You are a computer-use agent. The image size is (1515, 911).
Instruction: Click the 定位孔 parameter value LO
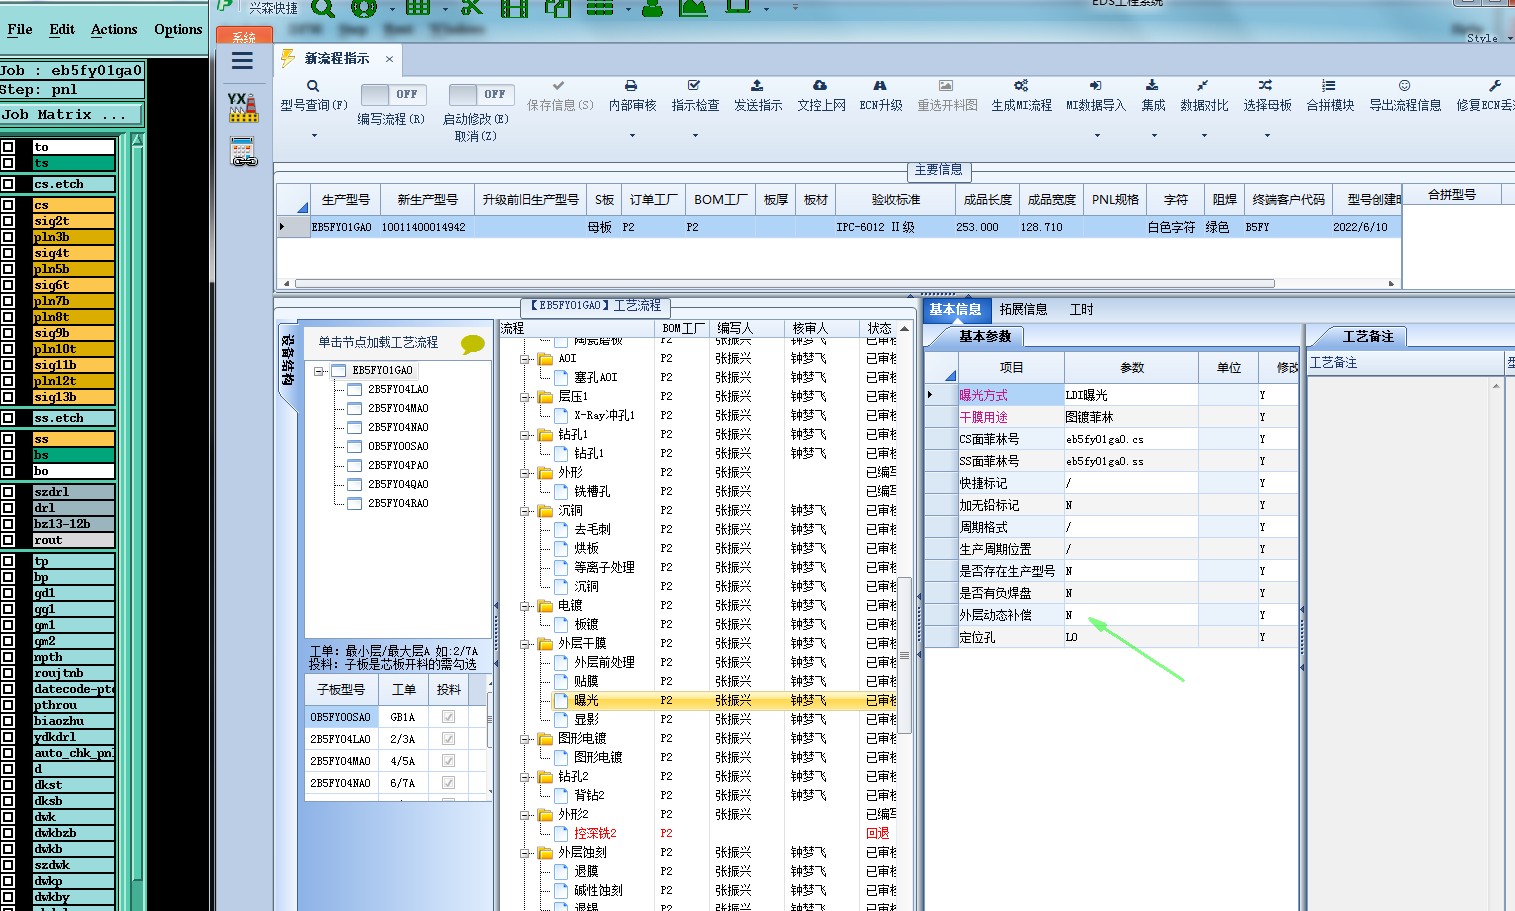(x=1130, y=638)
